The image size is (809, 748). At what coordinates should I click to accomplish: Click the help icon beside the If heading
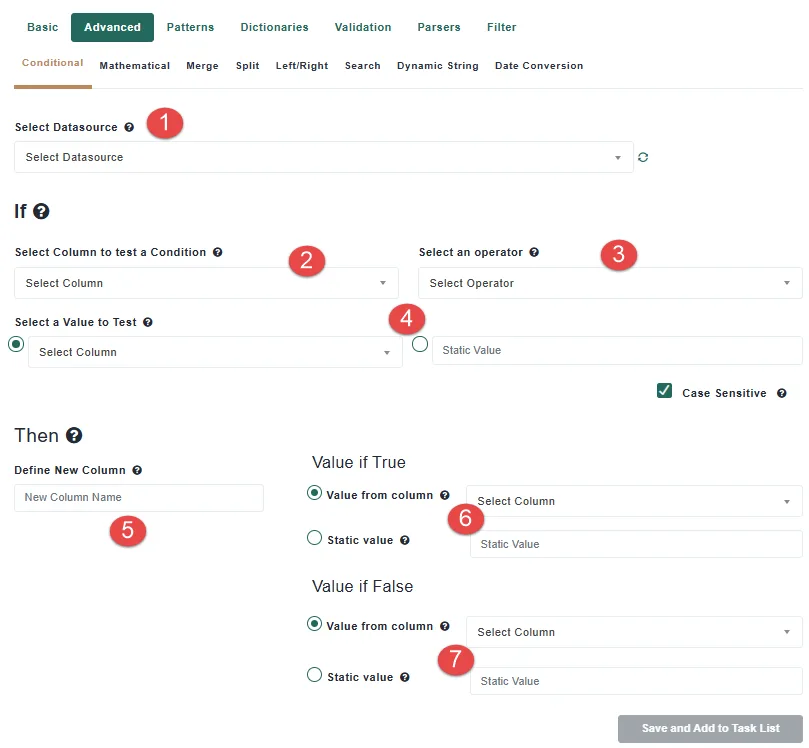pos(41,211)
